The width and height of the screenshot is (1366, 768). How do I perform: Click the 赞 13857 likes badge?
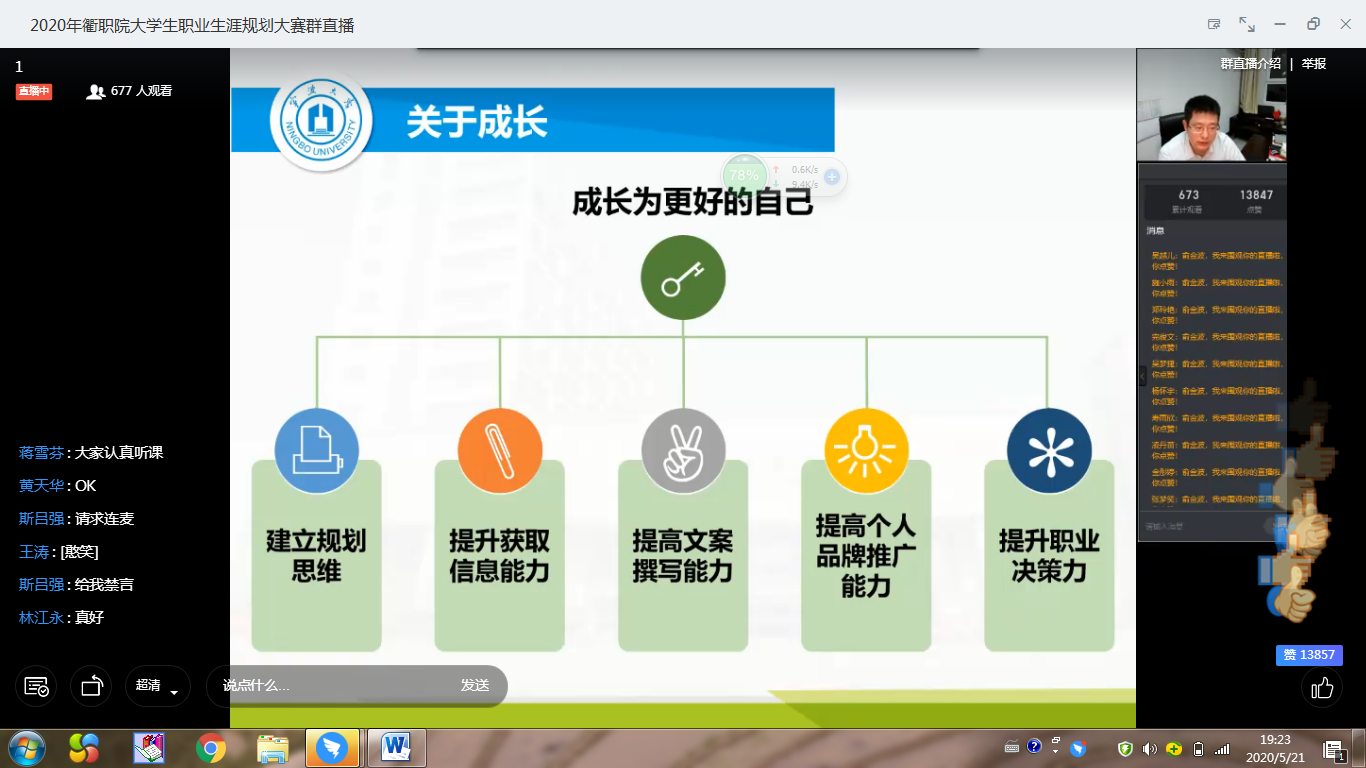pyautogui.click(x=1308, y=655)
